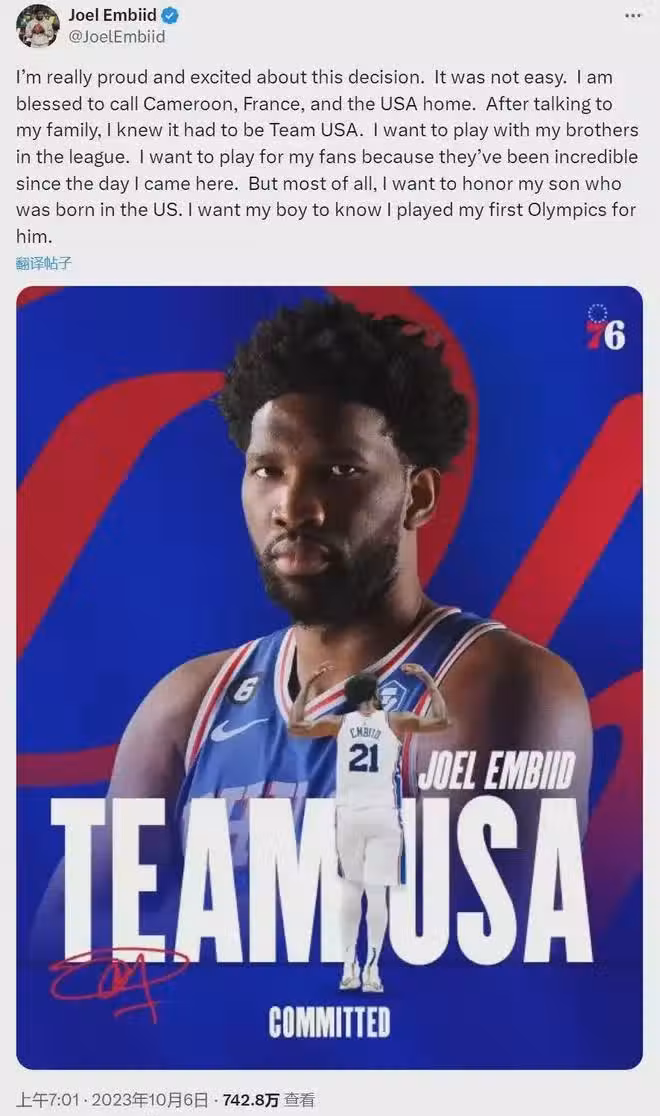Click the 76ers logo on the poster
Viewport: 660px width, 1116px height.
pos(605,327)
